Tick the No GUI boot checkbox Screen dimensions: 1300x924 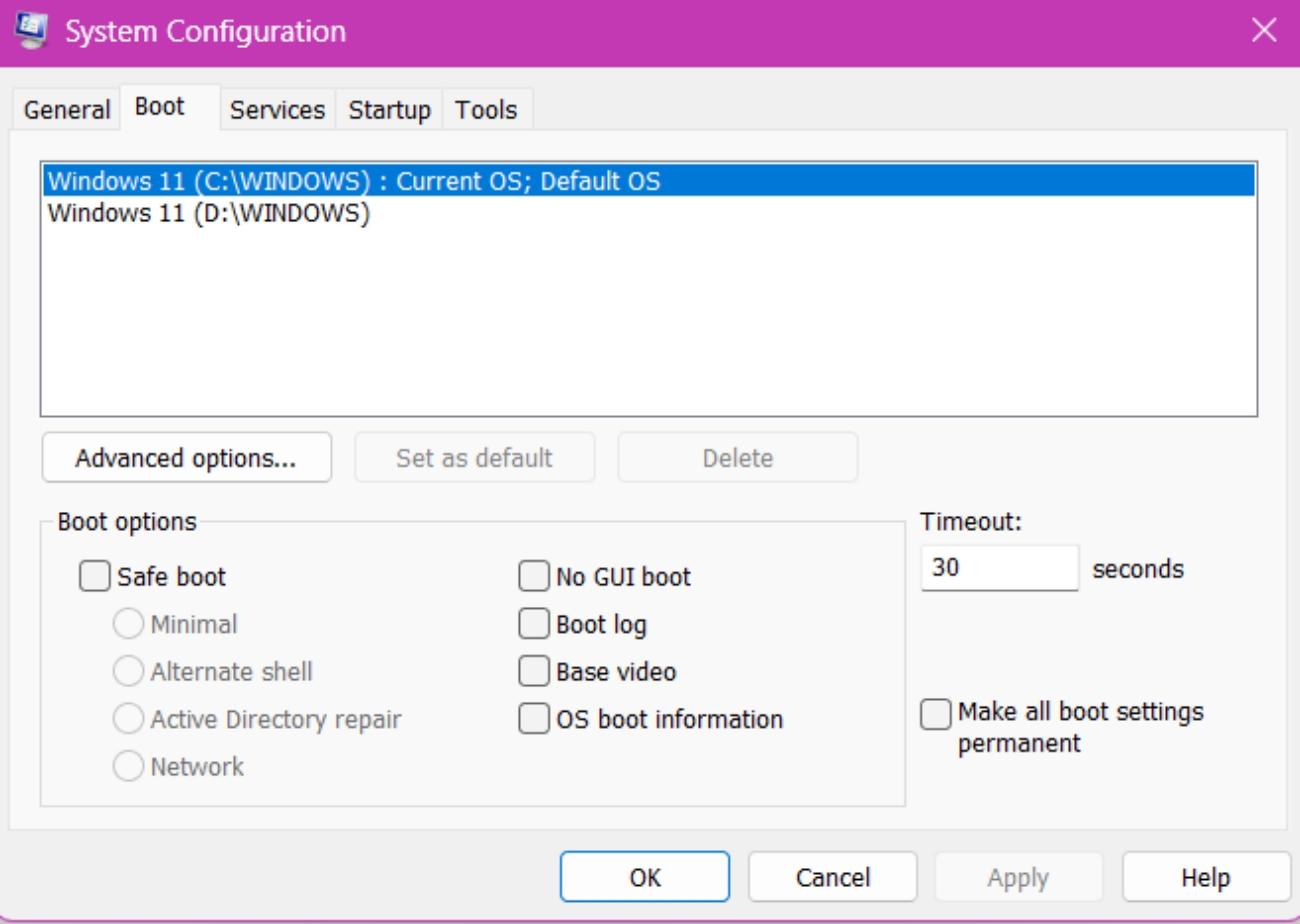tap(534, 576)
